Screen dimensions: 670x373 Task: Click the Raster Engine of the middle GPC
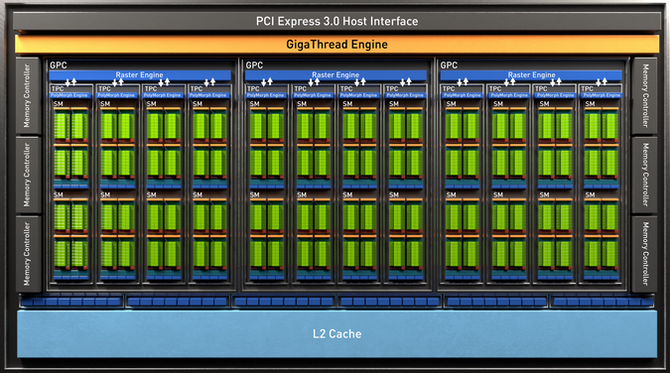(335, 75)
